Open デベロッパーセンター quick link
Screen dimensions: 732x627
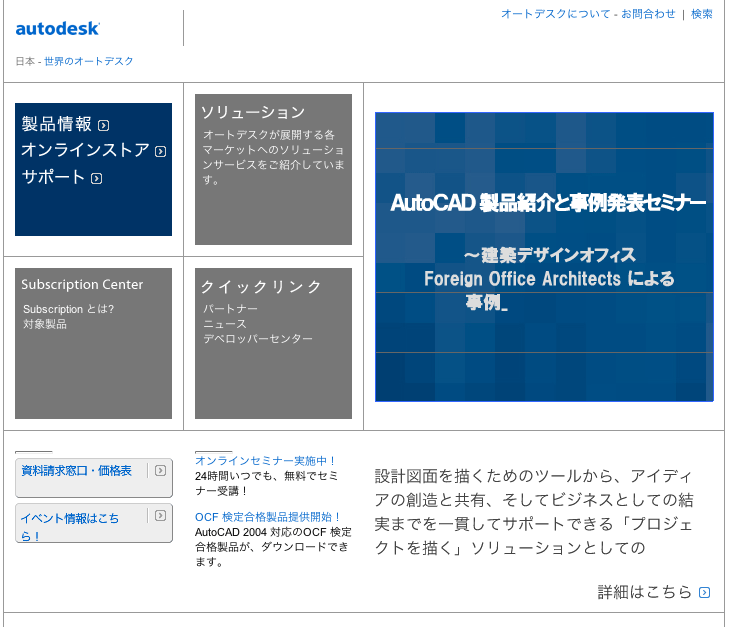tap(258, 338)
